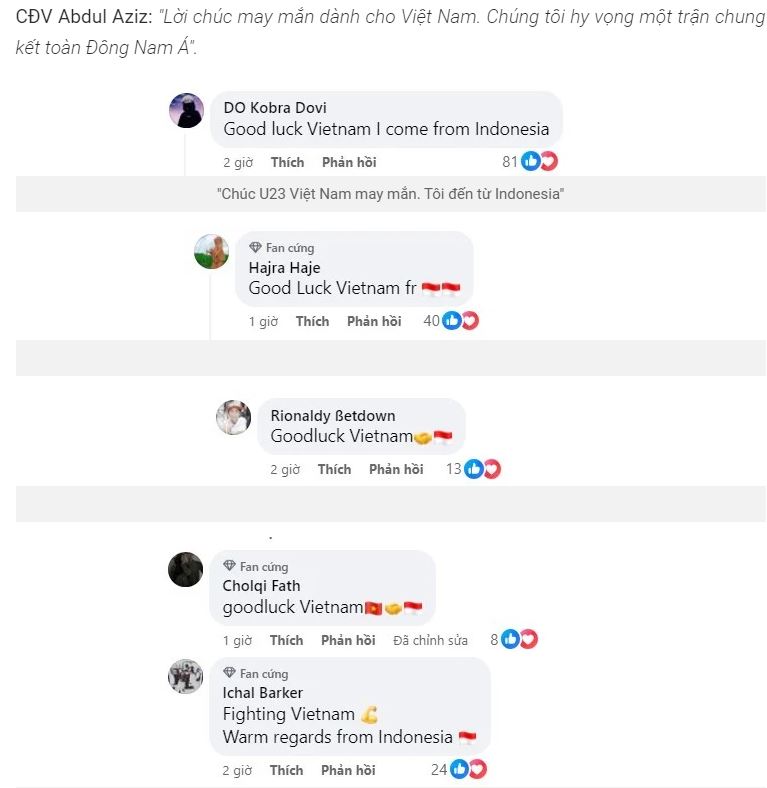
Task: Click the Fan cứng diamond badge above Hajra Haje
Action: coord(255,247)
